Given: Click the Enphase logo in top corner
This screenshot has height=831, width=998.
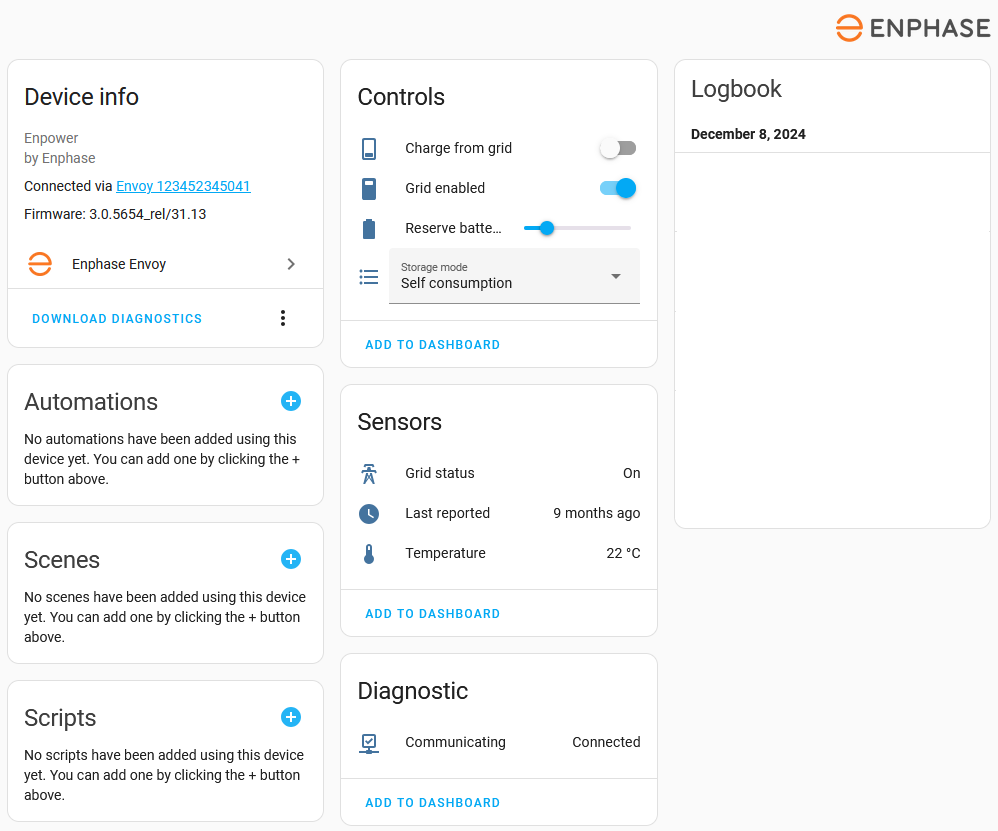Looking at the screenshot, I should (x=913, y=28).
